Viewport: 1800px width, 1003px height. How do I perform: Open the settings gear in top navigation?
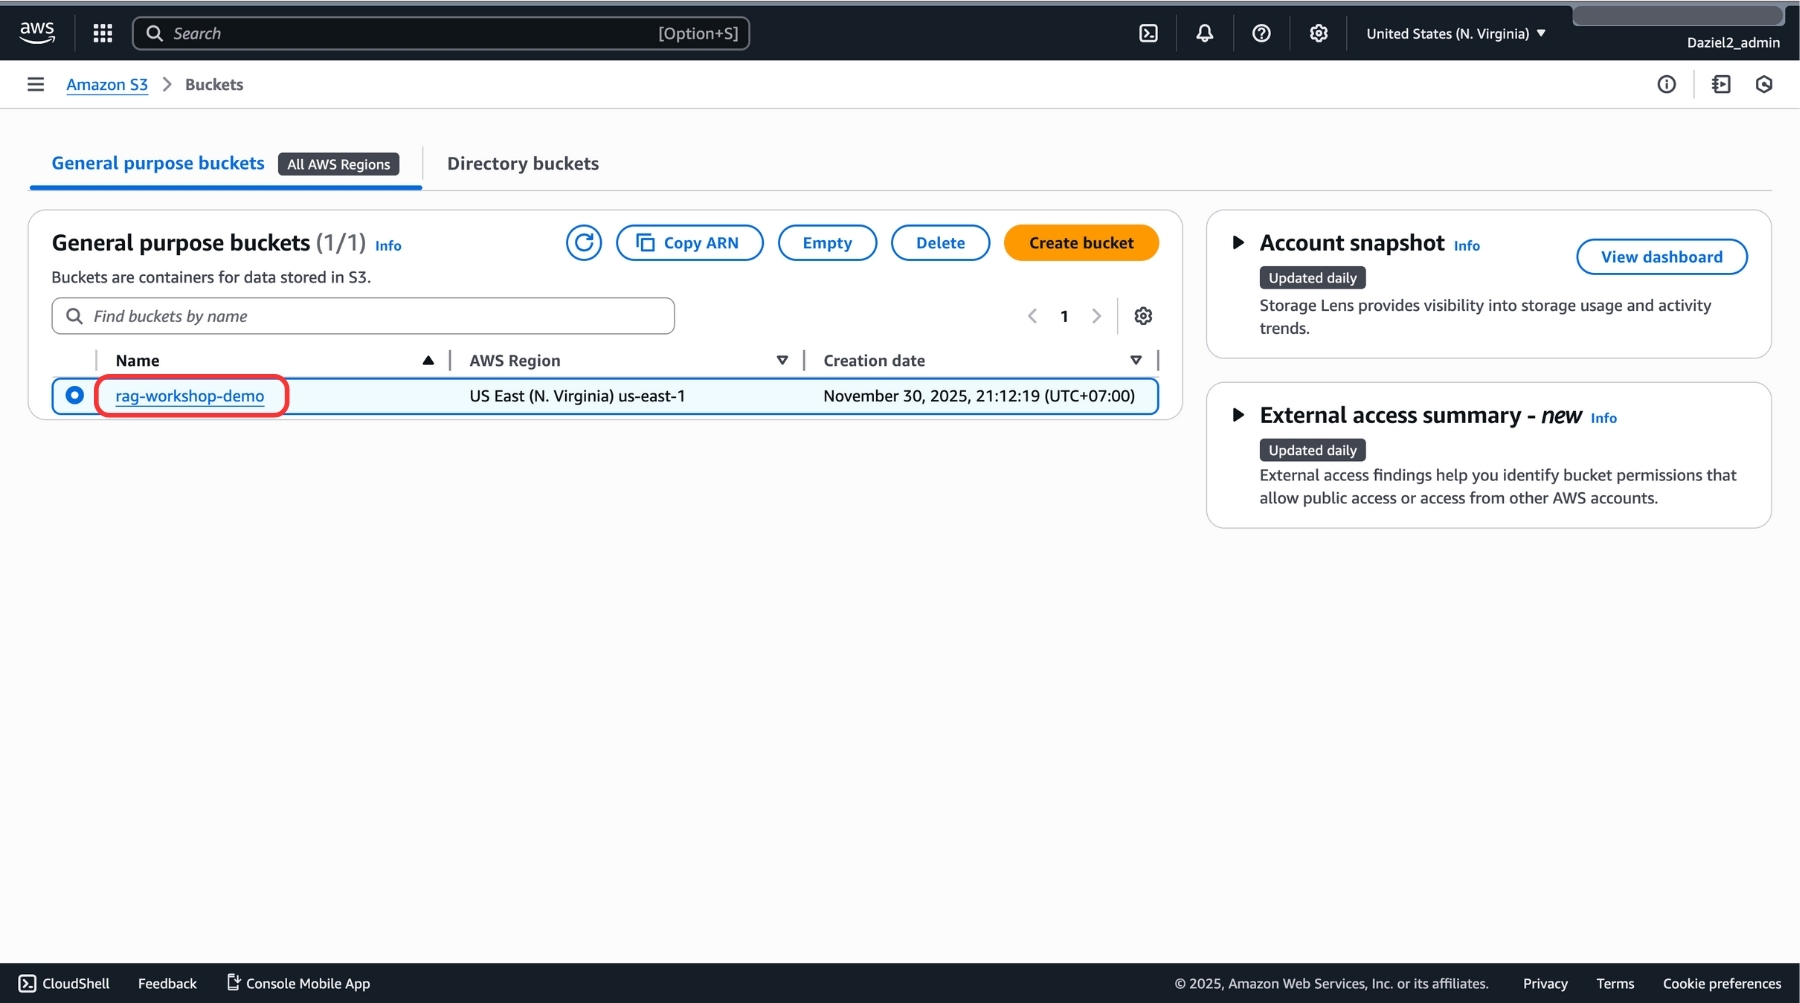click(1318, 33)
